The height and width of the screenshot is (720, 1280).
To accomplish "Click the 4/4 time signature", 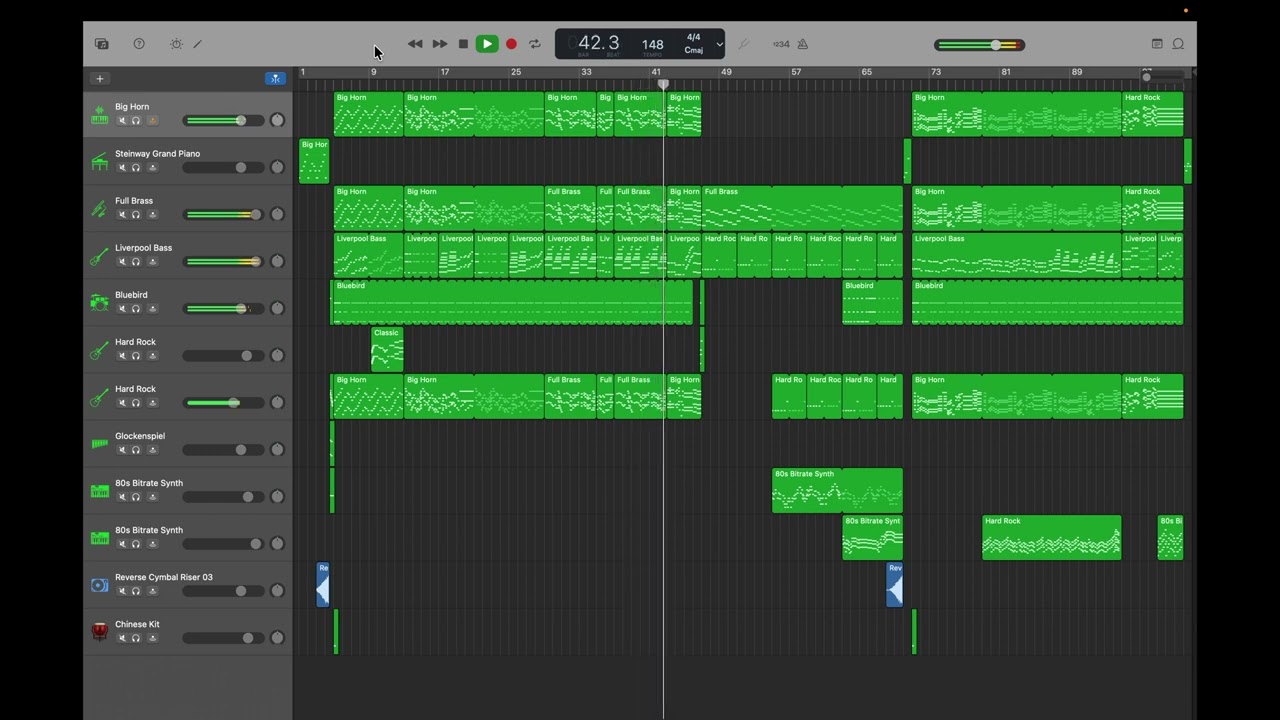I will pos(694,37).
